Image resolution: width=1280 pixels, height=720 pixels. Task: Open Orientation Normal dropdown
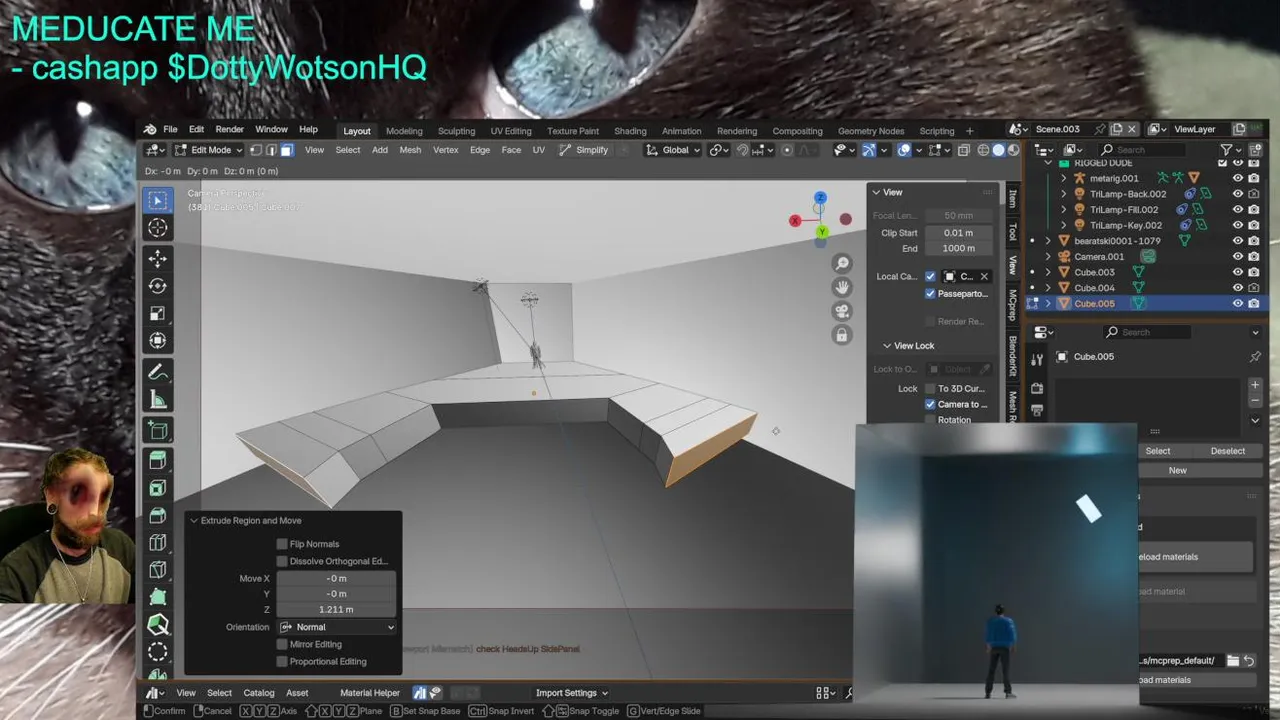pos(337,627)
